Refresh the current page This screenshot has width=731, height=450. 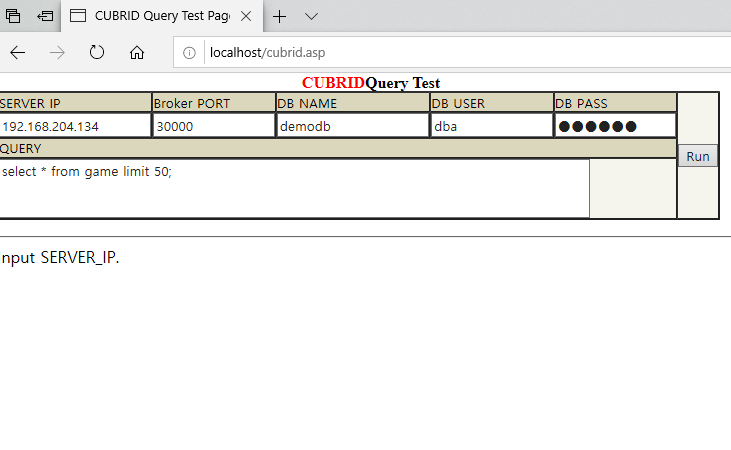[97, 53]
